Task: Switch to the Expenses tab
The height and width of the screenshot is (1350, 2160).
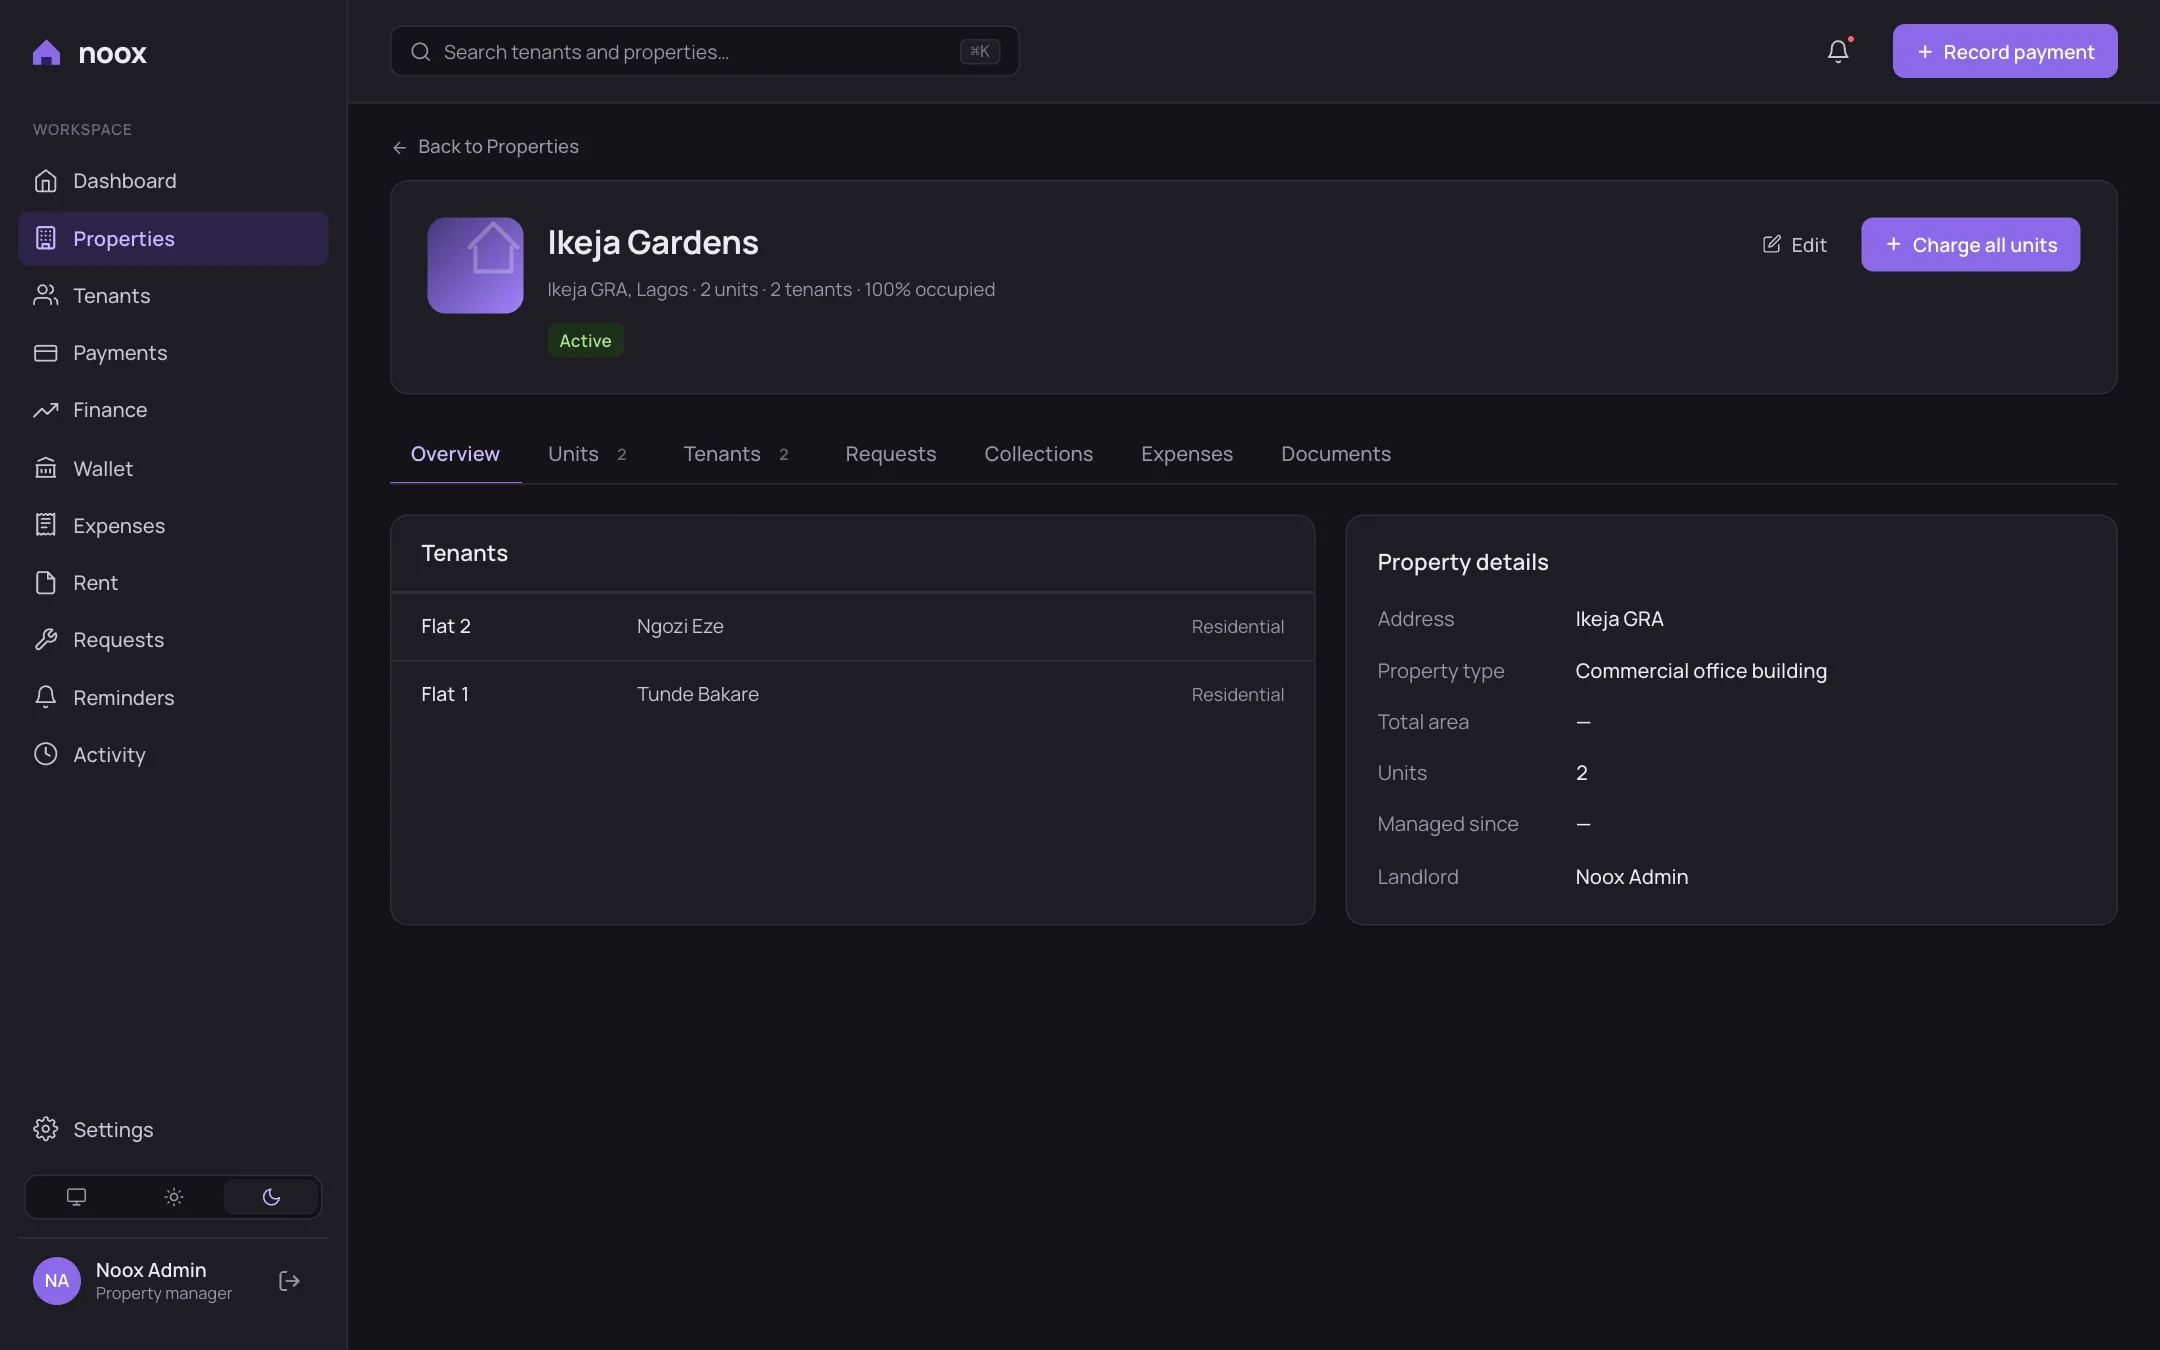Action: [x=1187, y=454]
